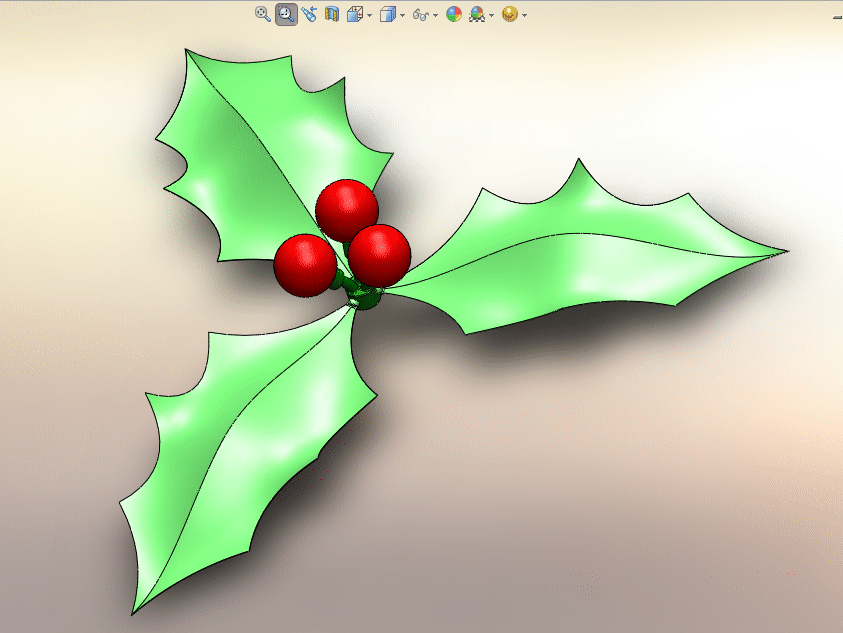Toggle off the active Zoom to Area tool
843x633 pixels.
pos(286,14)
